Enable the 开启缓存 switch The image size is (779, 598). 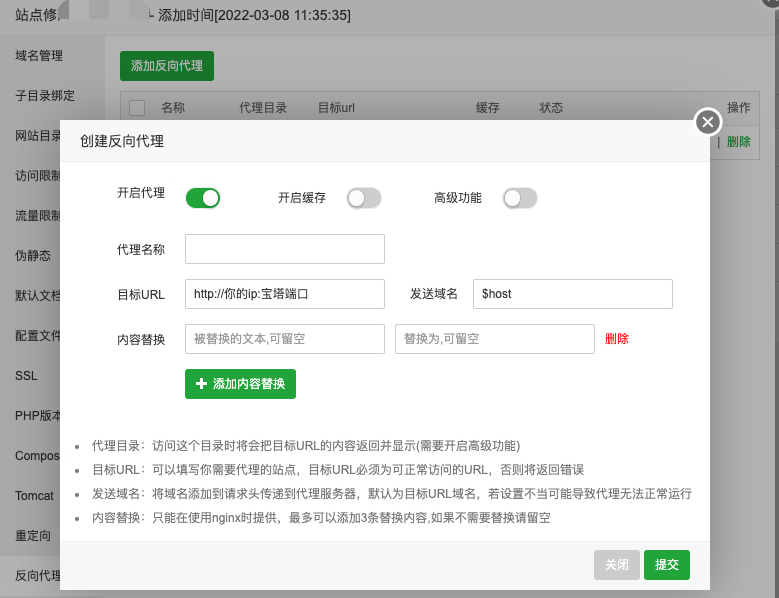(364, 198)
